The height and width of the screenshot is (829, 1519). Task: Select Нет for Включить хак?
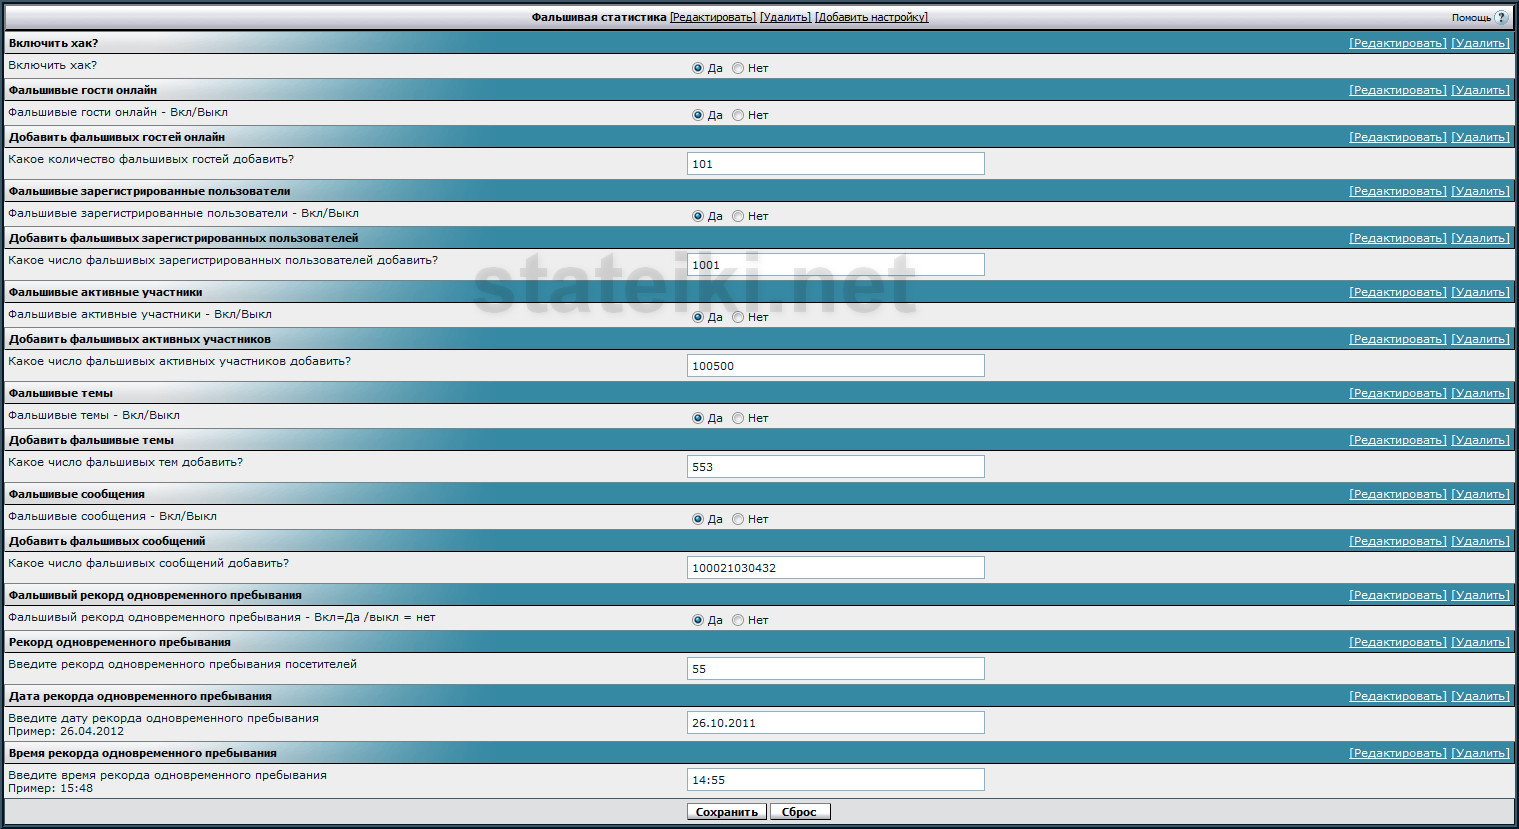(738, 68)
